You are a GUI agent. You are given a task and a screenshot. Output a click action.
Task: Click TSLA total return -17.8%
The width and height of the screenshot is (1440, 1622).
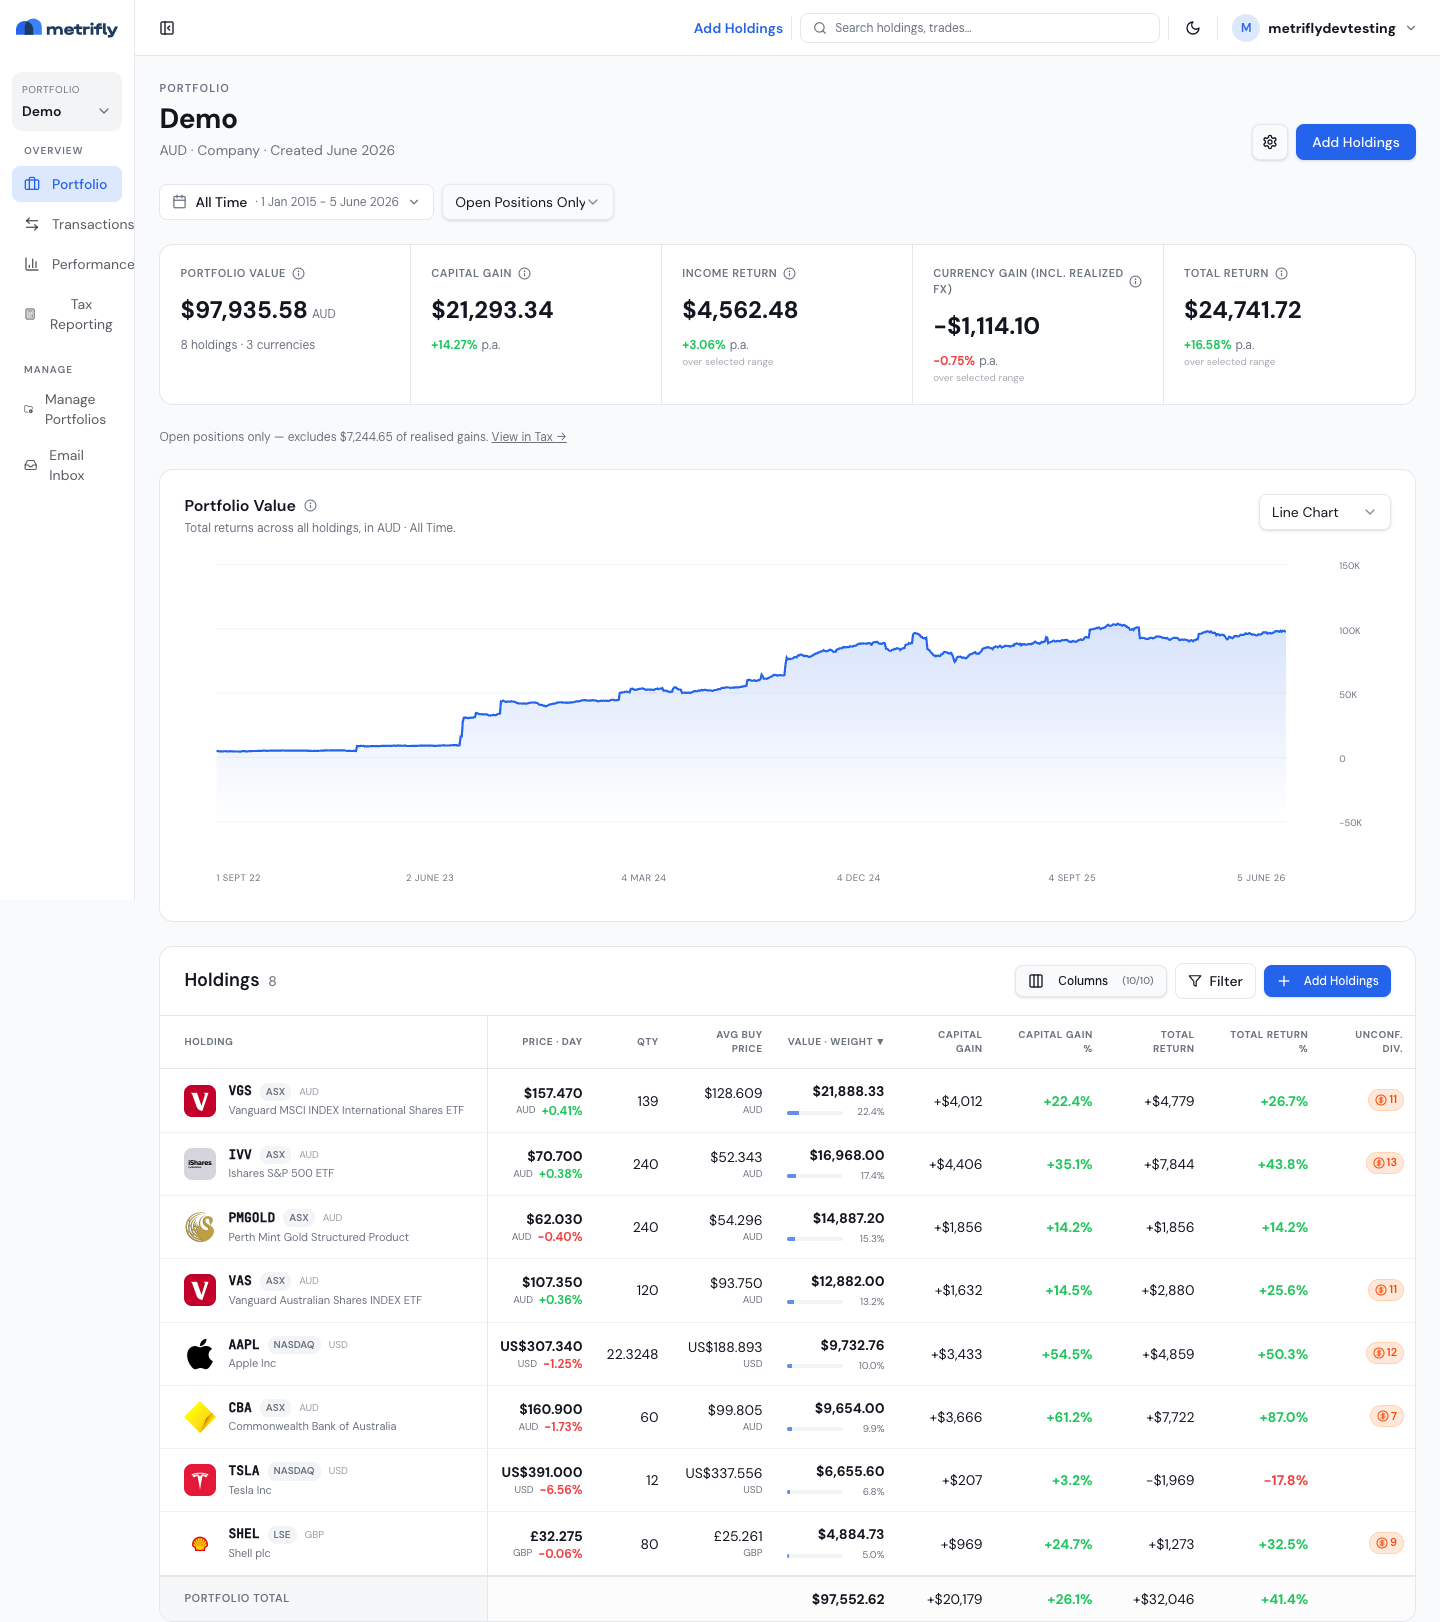pos(1285,1480)
